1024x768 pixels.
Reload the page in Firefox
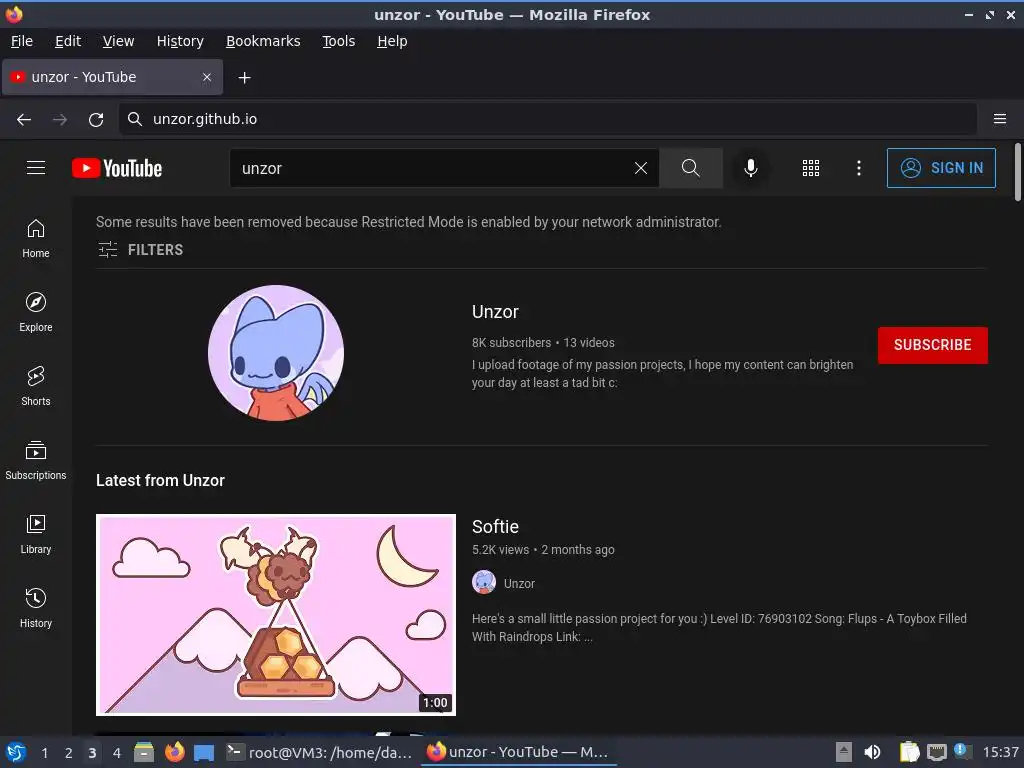tap(96, 119)
